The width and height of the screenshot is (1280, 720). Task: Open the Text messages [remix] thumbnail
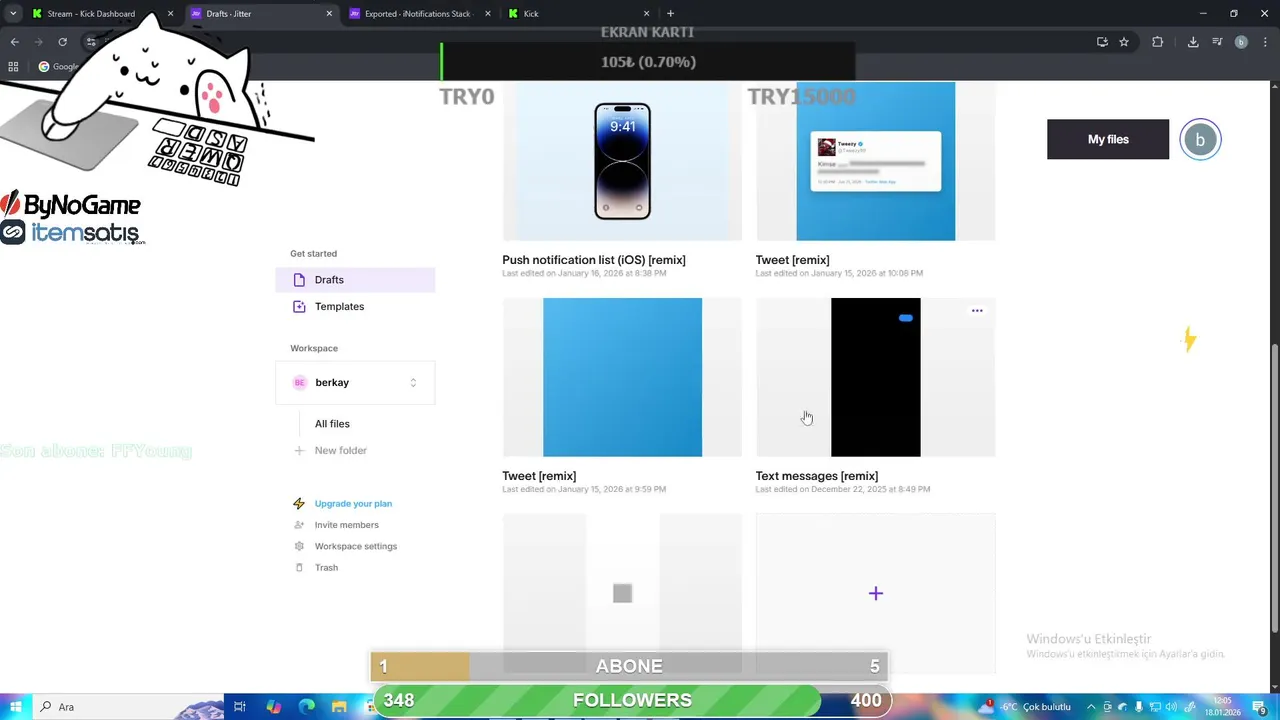pyautogui.click(x=875, y=377)
